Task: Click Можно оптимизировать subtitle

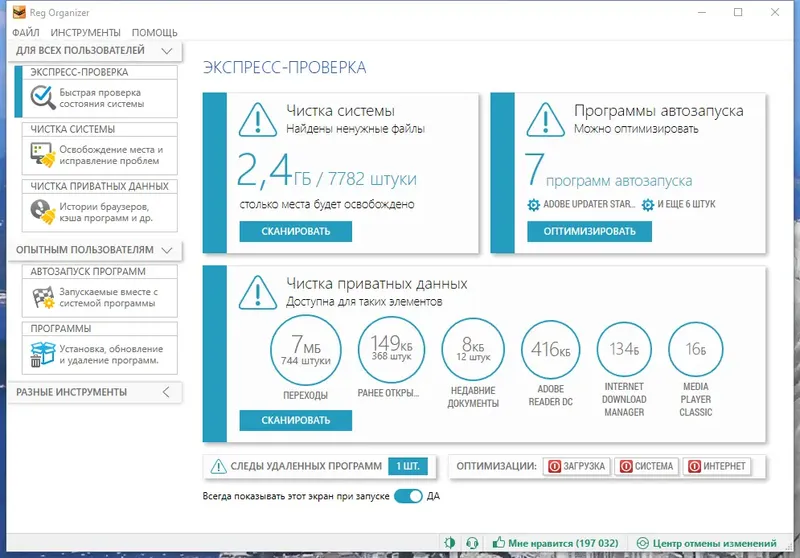Action: point(636,129)
